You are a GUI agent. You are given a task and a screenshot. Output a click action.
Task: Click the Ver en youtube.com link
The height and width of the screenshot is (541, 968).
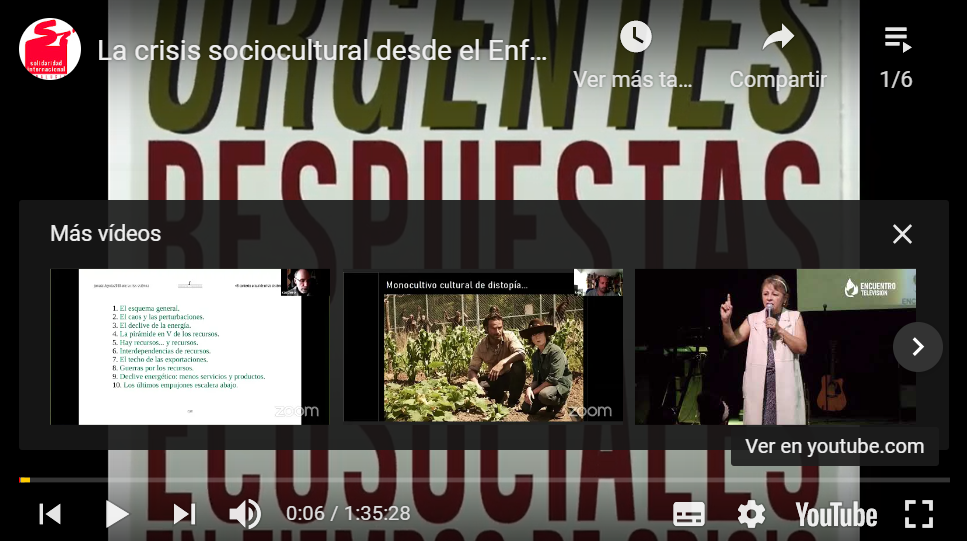click(x=834, y=447)
